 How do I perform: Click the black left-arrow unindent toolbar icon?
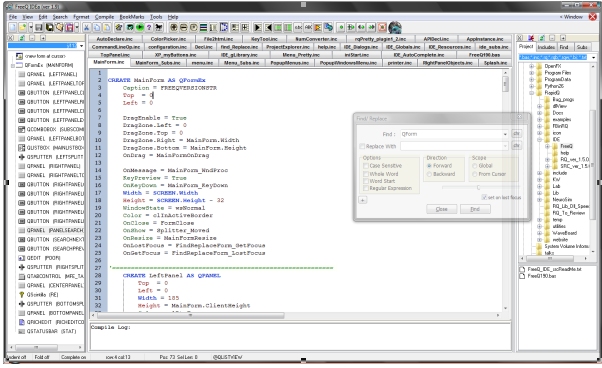(268, 27)
